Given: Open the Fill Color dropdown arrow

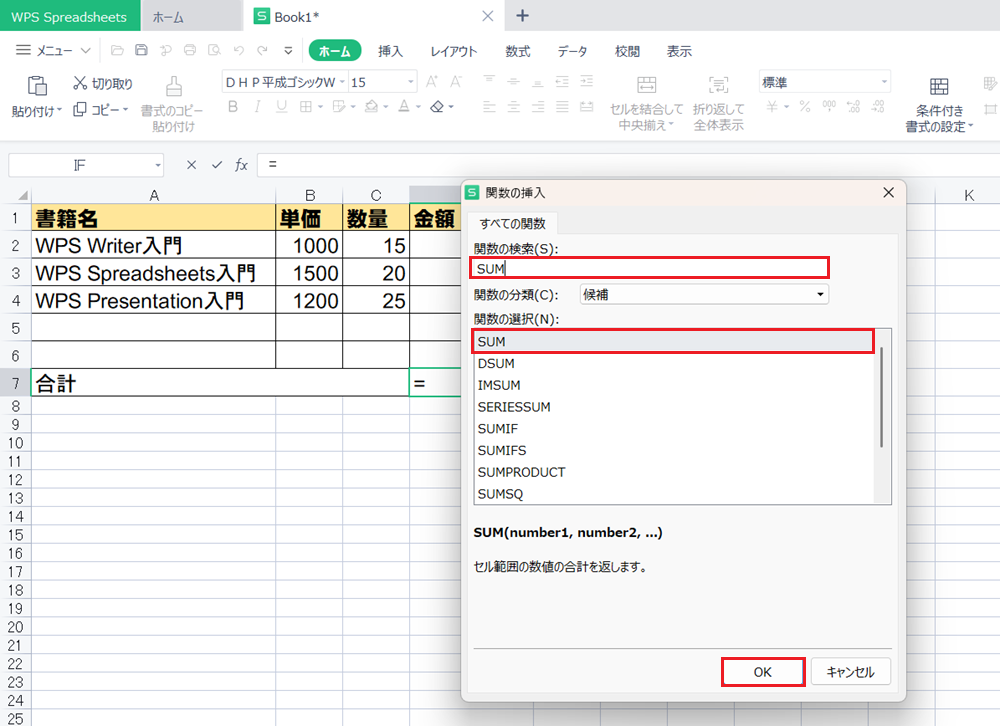Looking at the screenshot, I should [x=386, y=107].
